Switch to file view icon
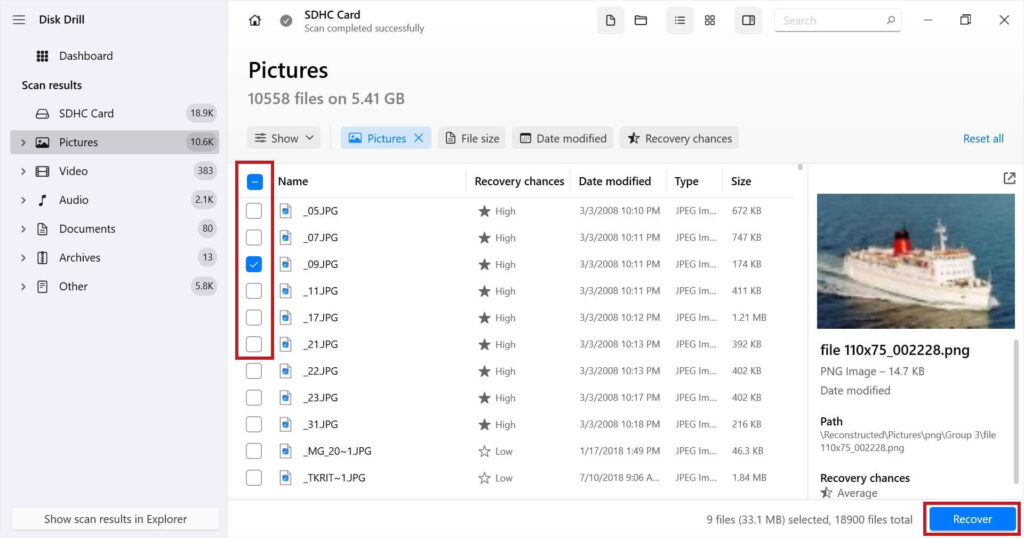This screenshot has height=538, width=1024. (x=611, y=20)
